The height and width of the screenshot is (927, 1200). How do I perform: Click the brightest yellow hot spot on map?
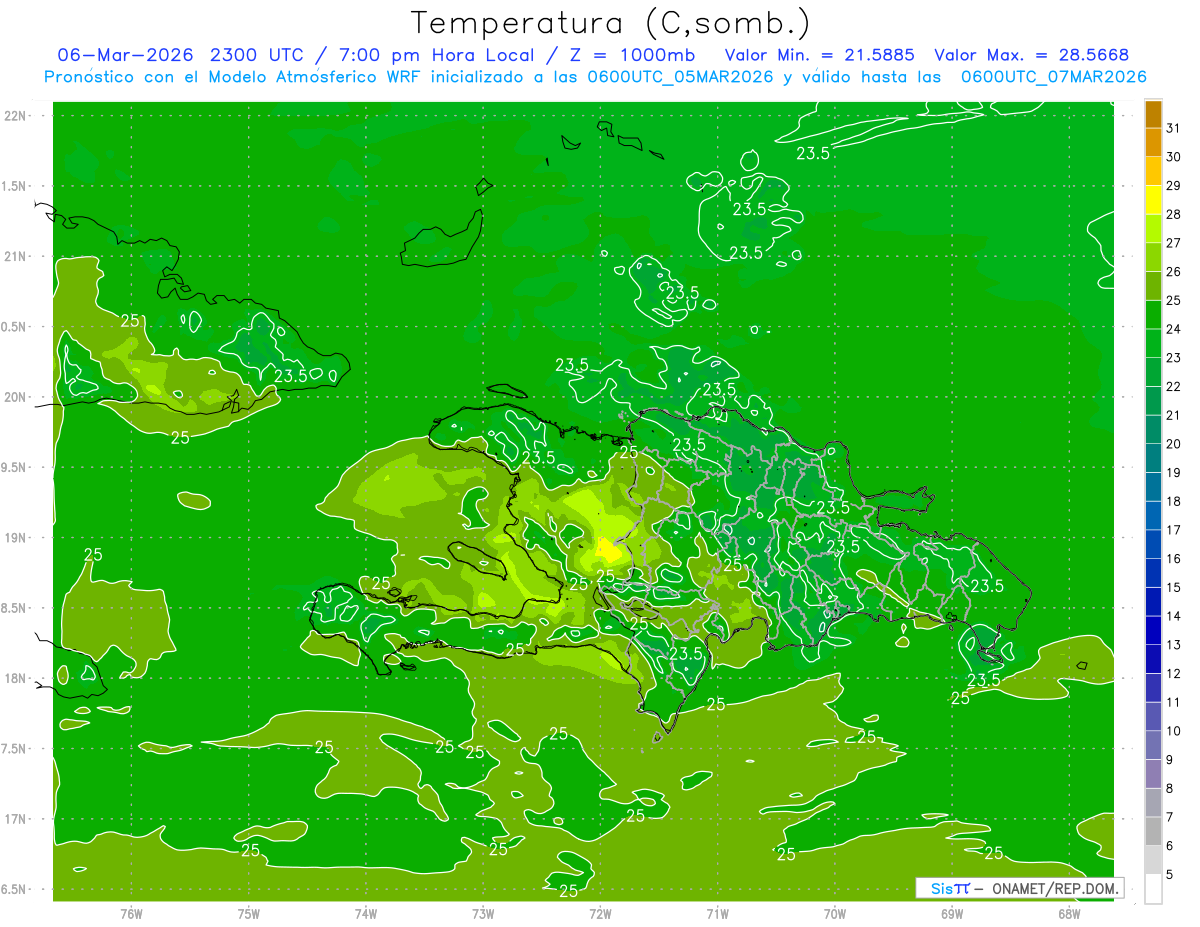point(607,549)
